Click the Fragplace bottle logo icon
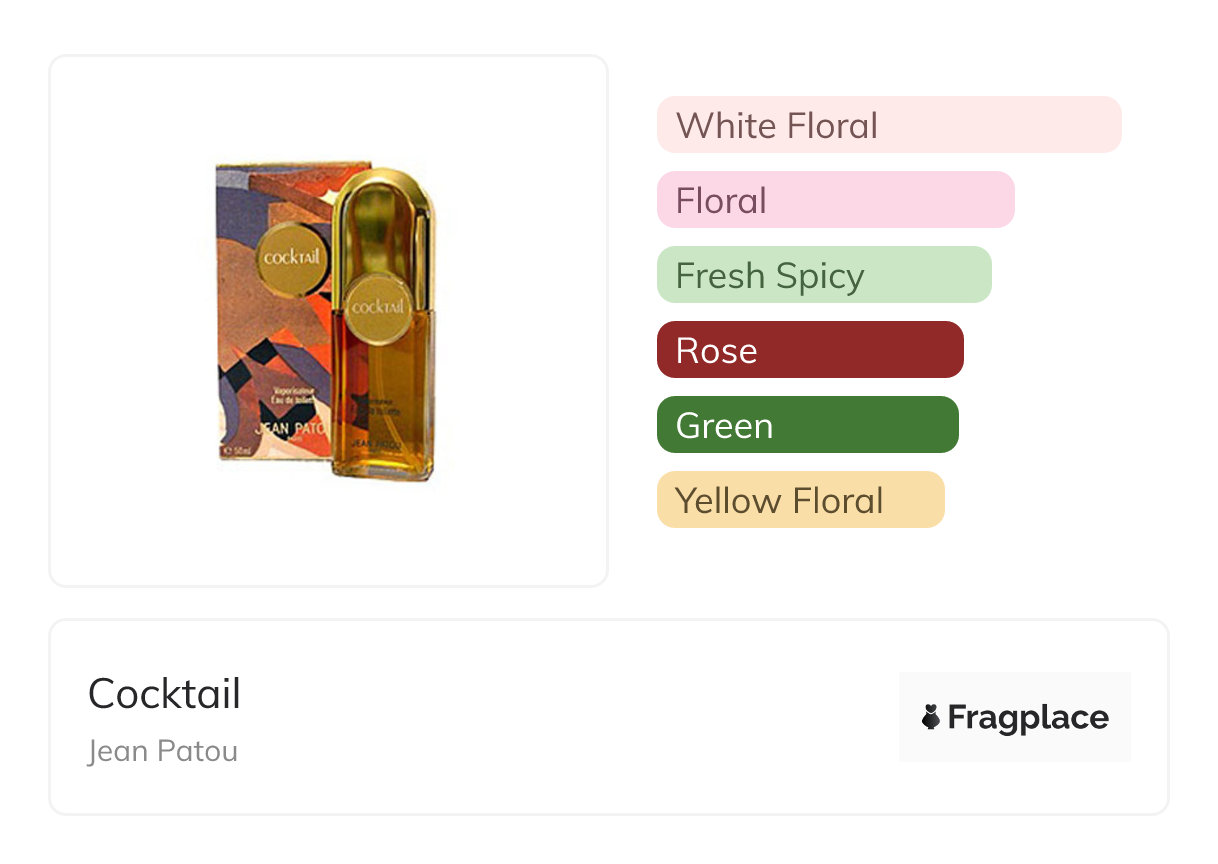The image size is (1218, 864). tap(931, 717)
